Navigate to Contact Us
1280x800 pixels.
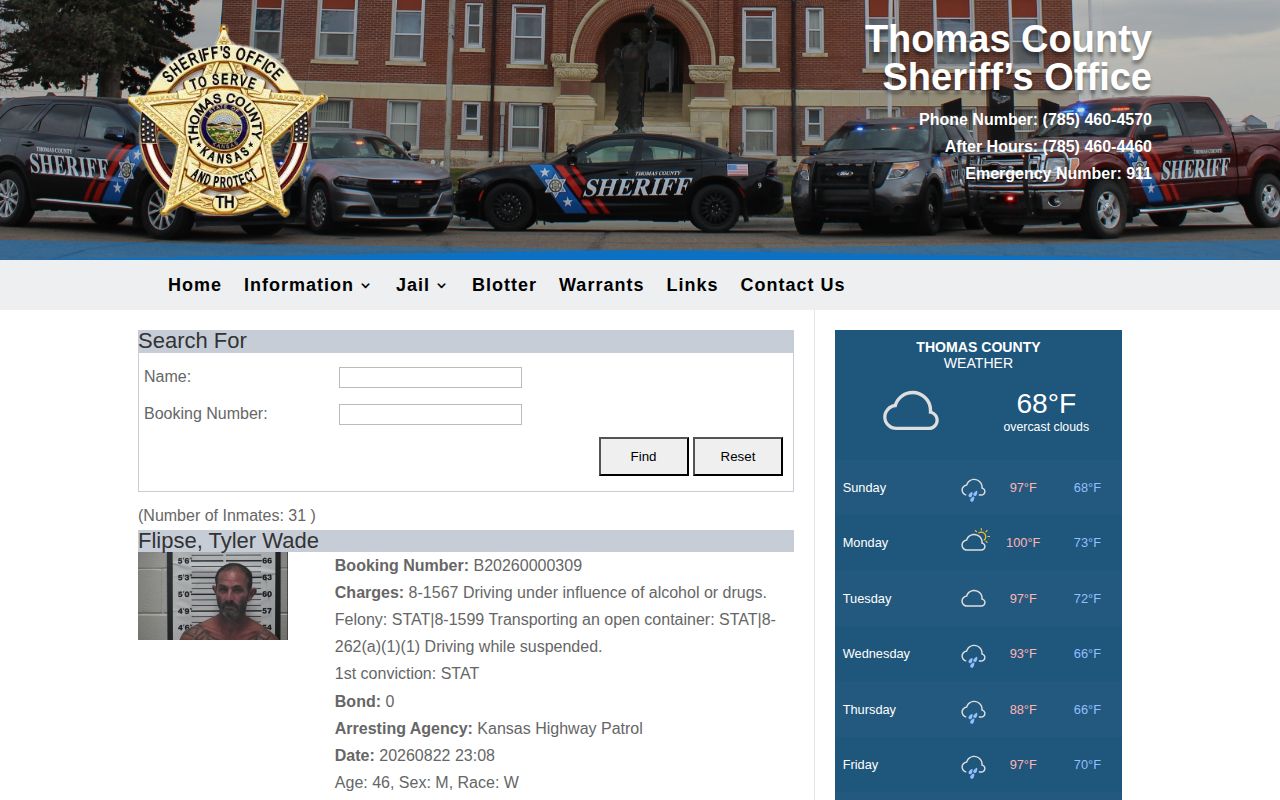click(x=792, y=285)
